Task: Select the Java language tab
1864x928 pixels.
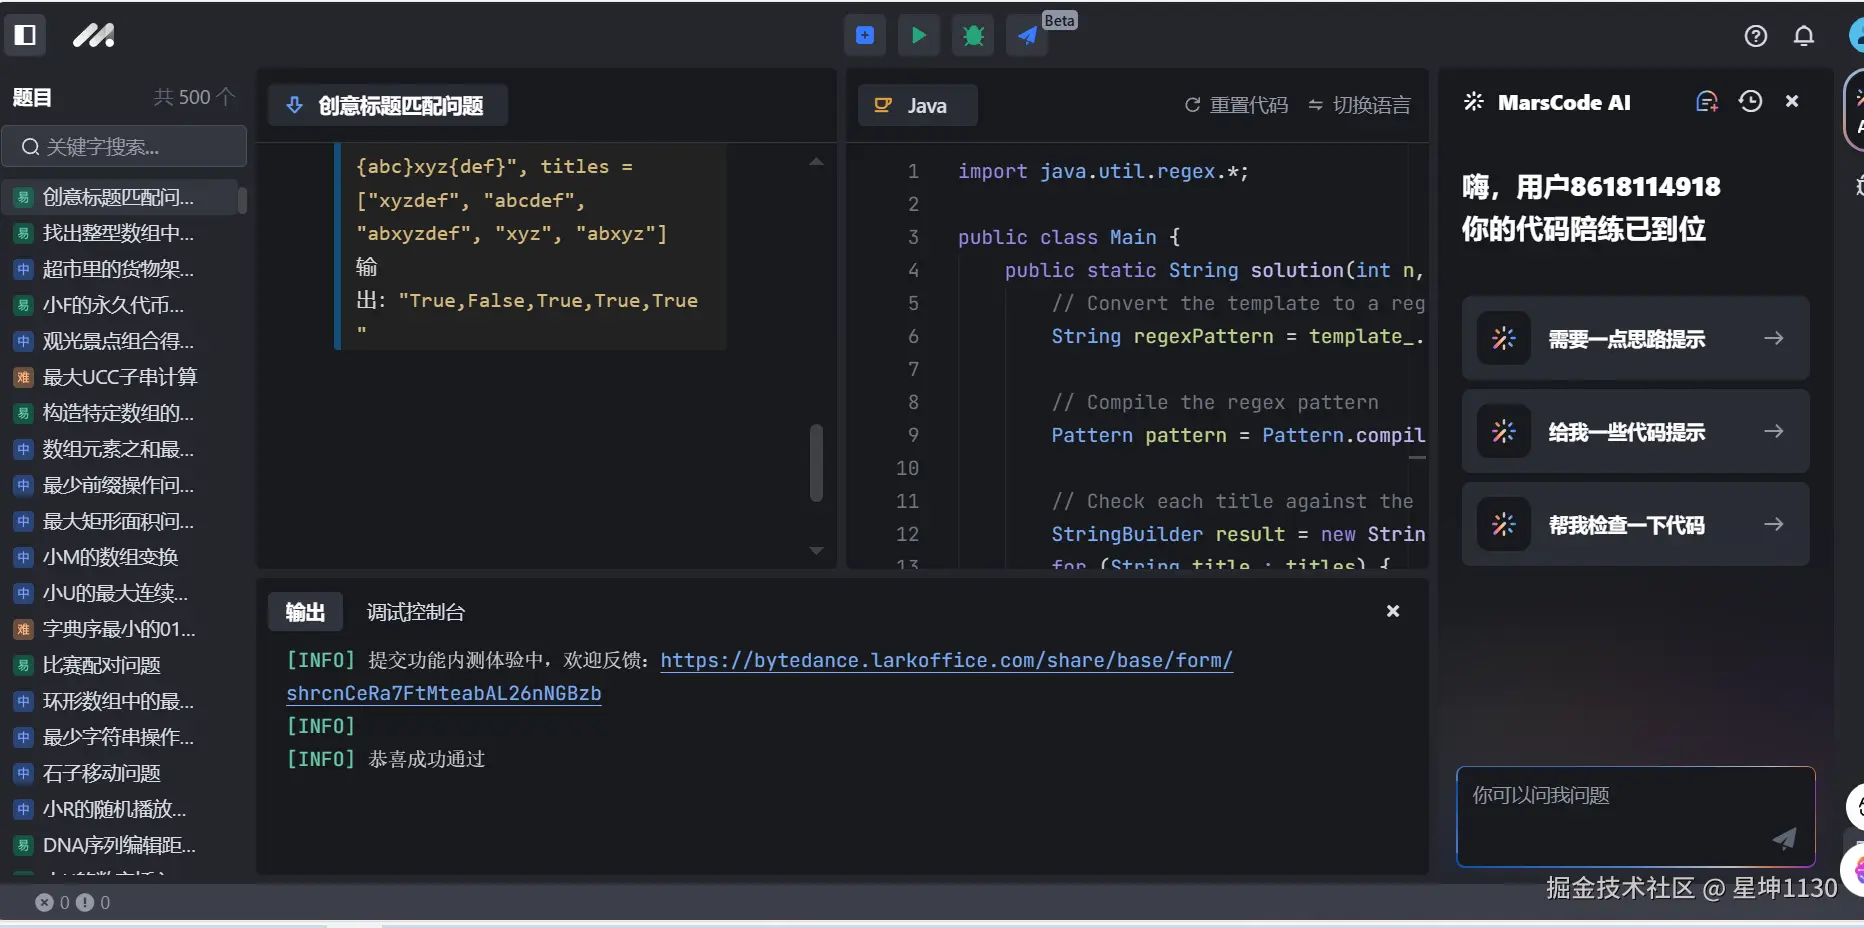Action: 917,105
